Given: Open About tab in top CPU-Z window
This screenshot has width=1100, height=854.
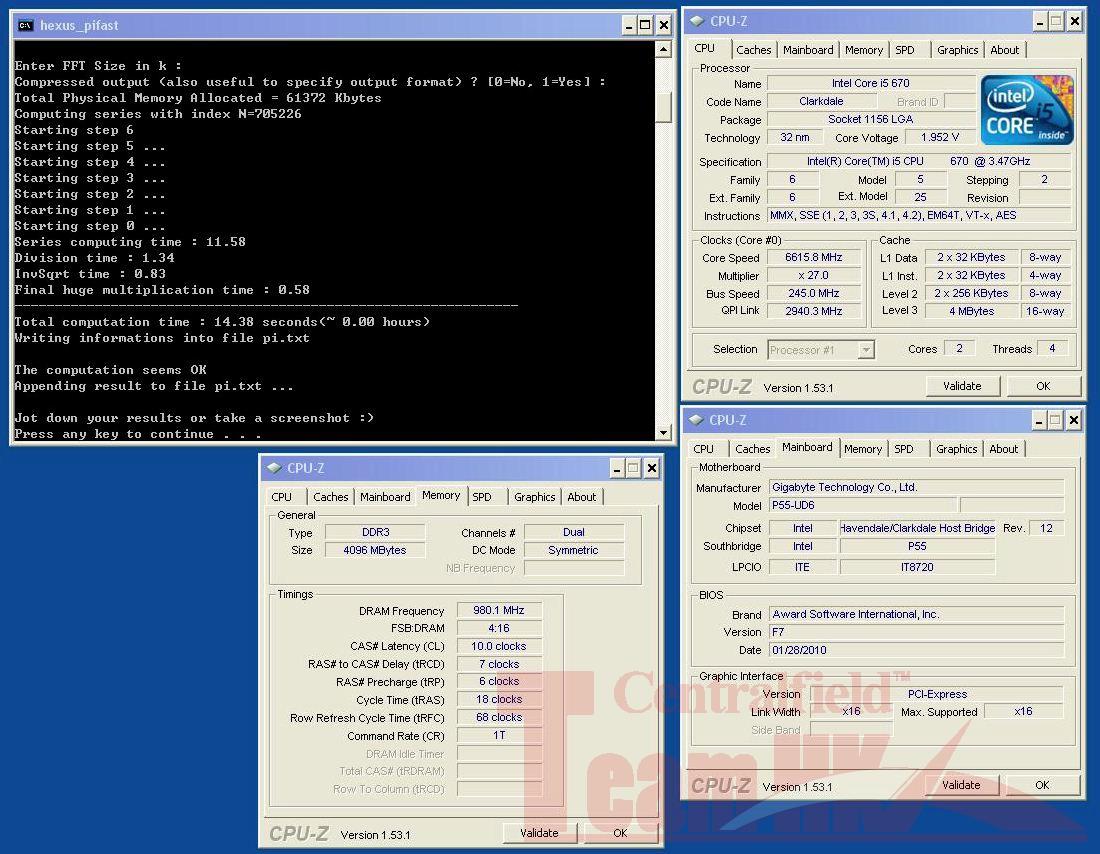Looking at the screenshot, I should [1005, 50].
